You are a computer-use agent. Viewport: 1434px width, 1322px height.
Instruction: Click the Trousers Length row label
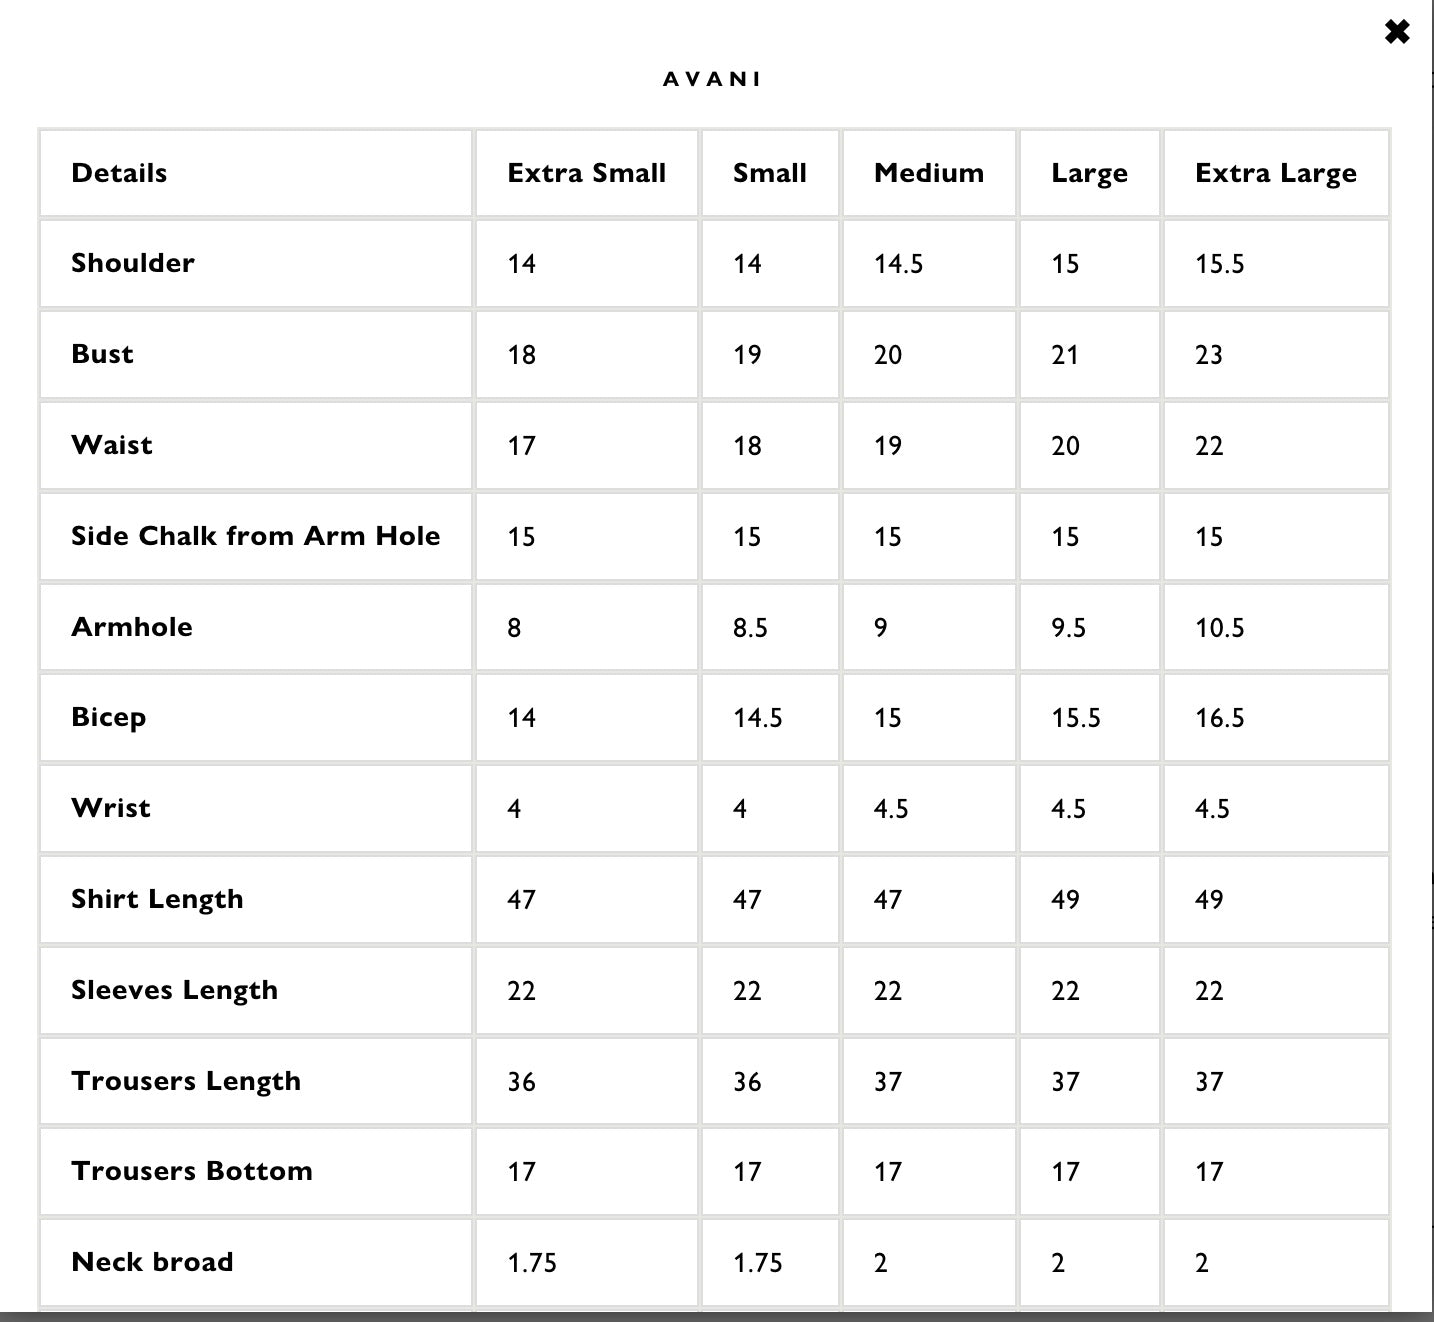click(x=186, y=1081)
